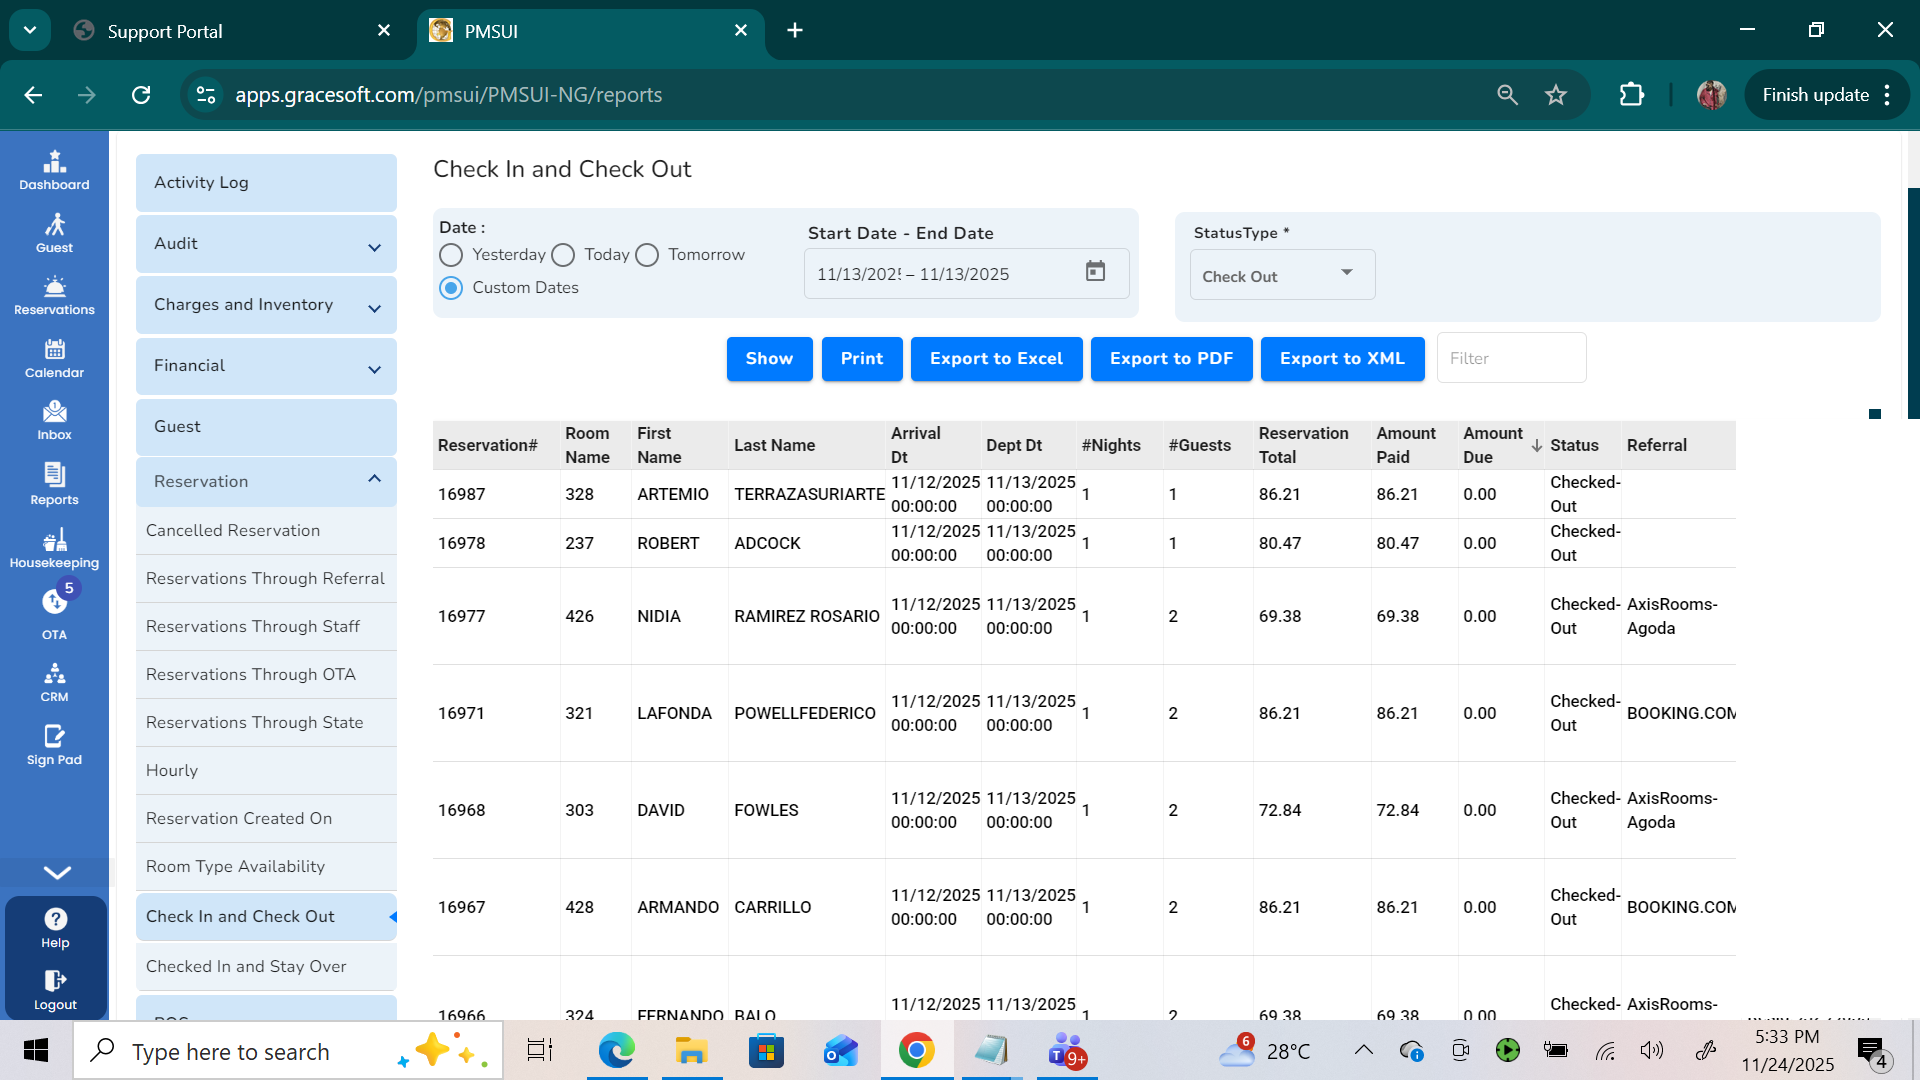Click the date range calendar picker icon
This screenshot has height=1080, width=1920.
tap(1095, 272)
